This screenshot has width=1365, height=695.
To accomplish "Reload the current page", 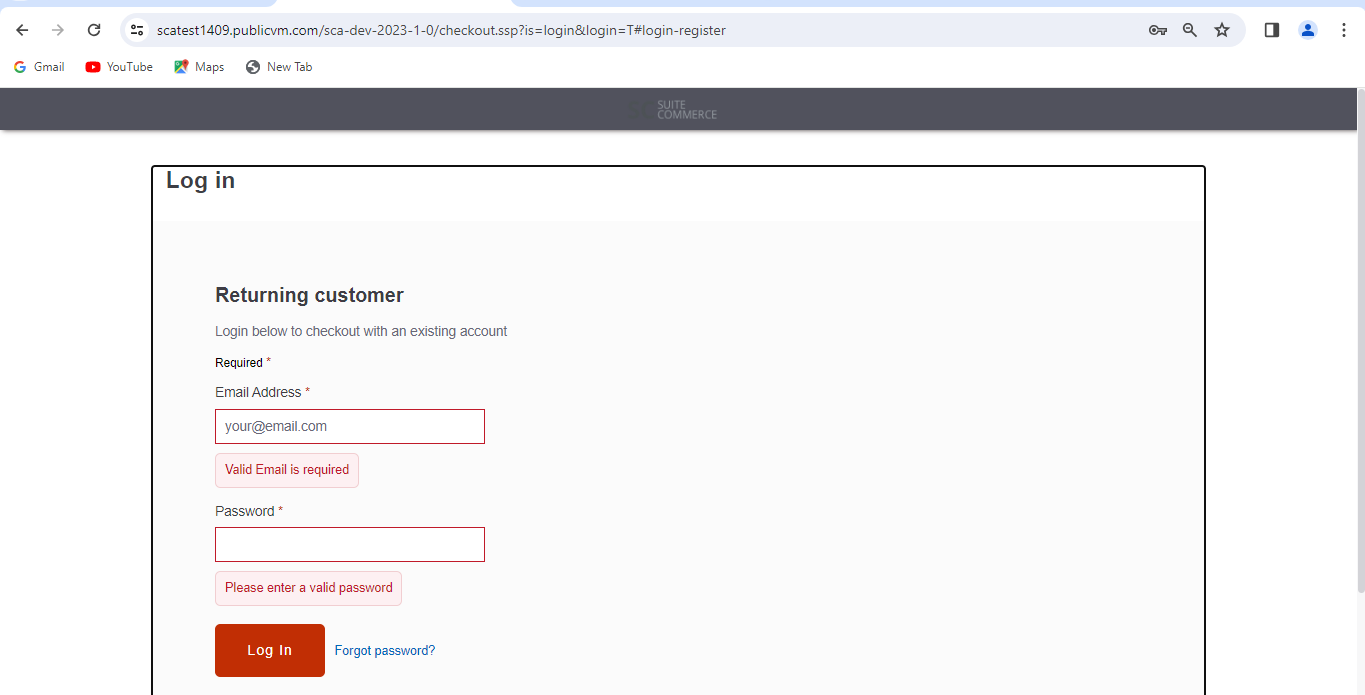I will click(x=94, y=30).
